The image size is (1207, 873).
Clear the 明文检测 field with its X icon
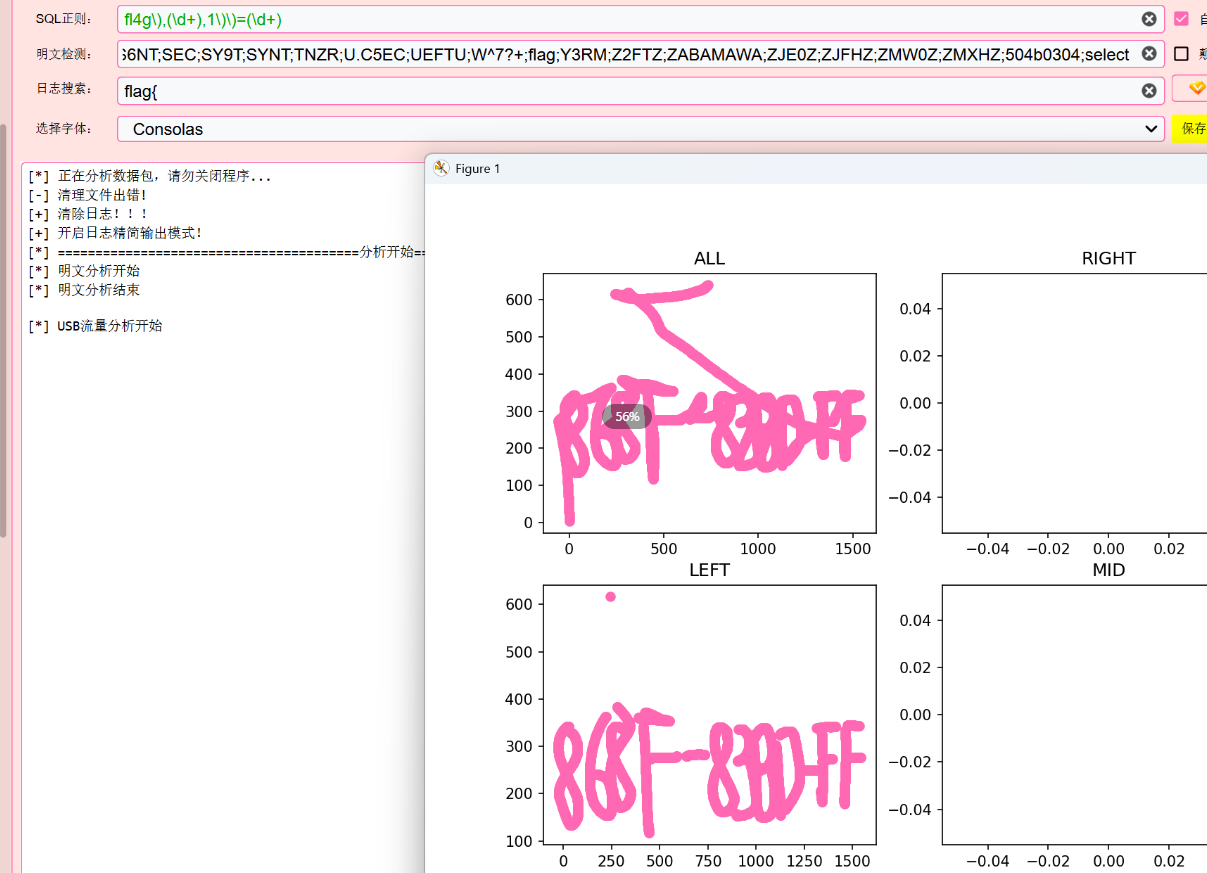(x=1149, y=54)
